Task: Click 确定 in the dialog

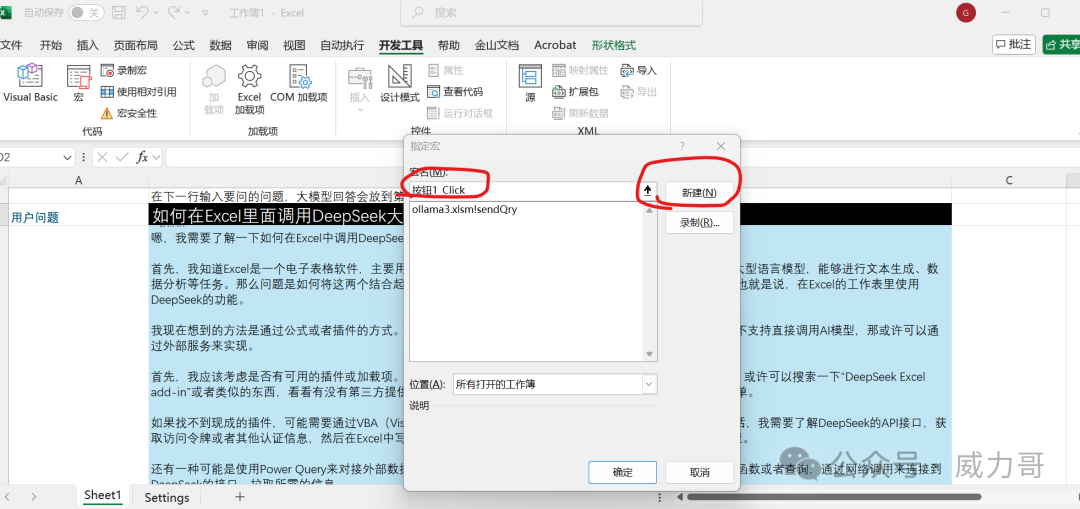Action: pos(623,472)
